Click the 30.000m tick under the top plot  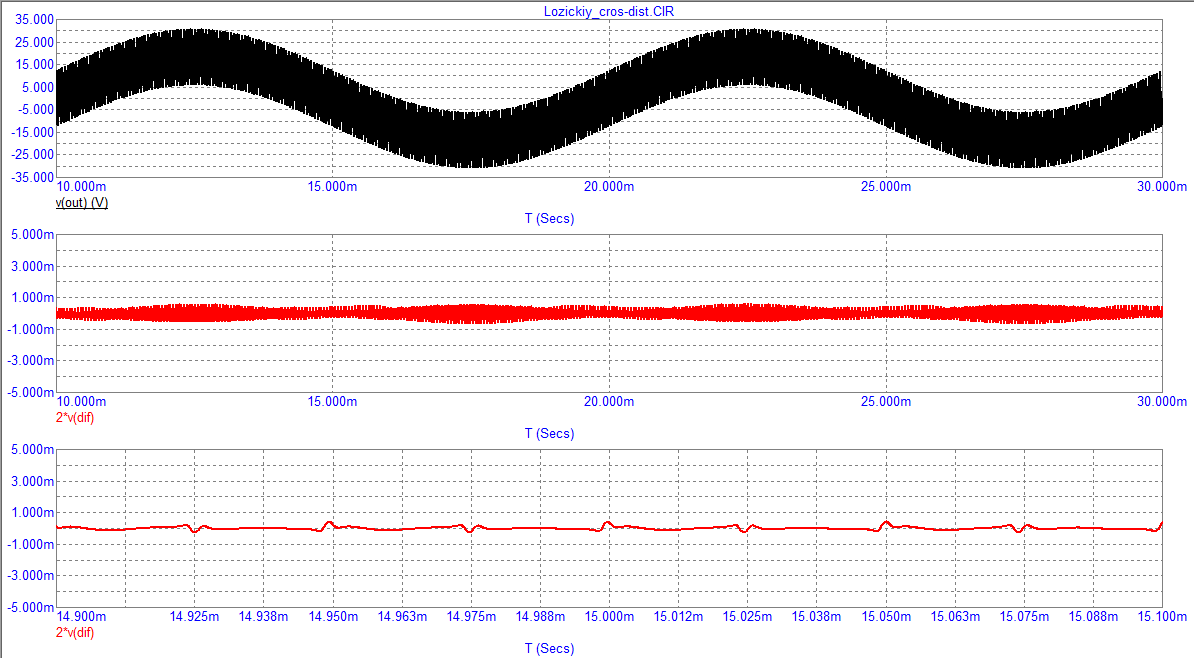point(1162,187)
